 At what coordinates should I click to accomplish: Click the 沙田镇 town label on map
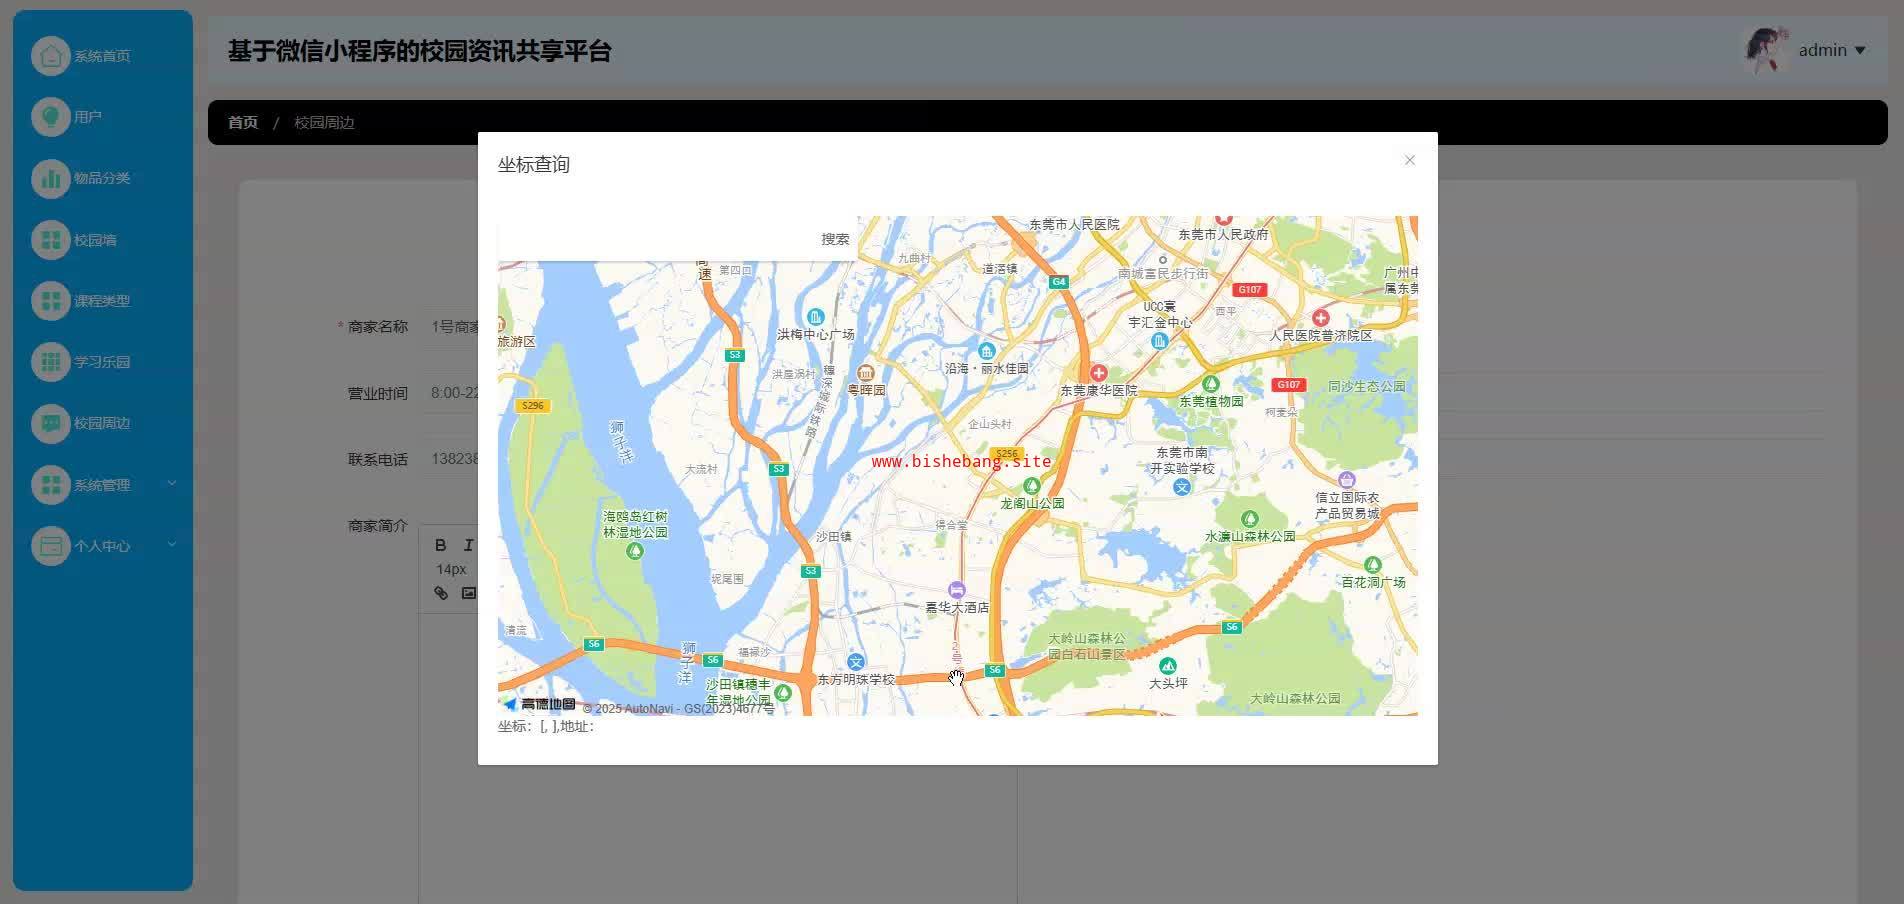coord(833,537)
